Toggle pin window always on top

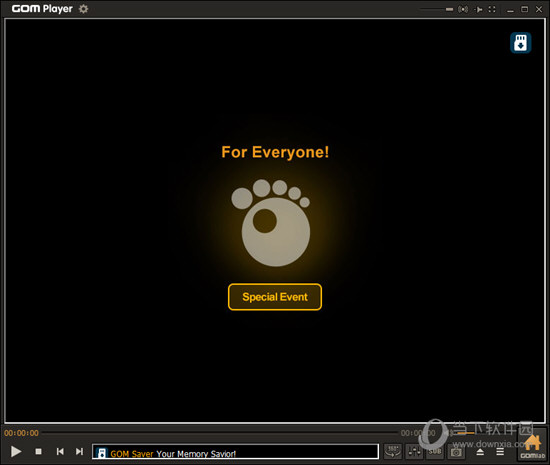pos(478,9)
